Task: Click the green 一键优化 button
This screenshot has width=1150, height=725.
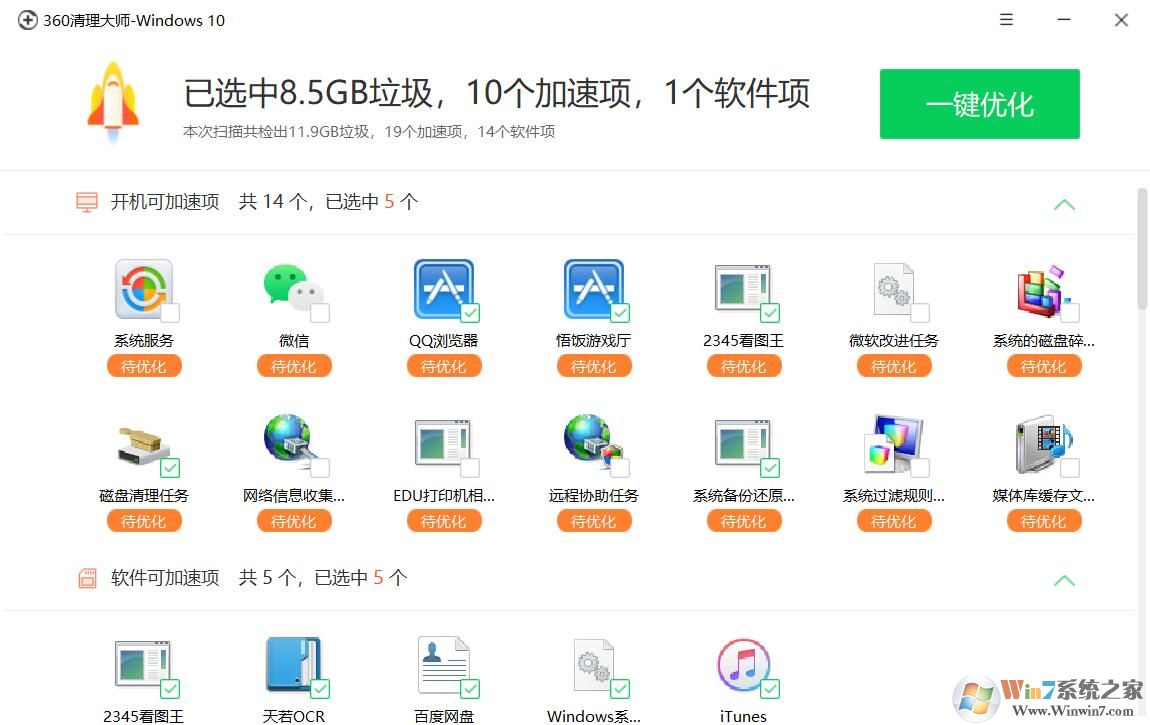Action: pos(979,103)
